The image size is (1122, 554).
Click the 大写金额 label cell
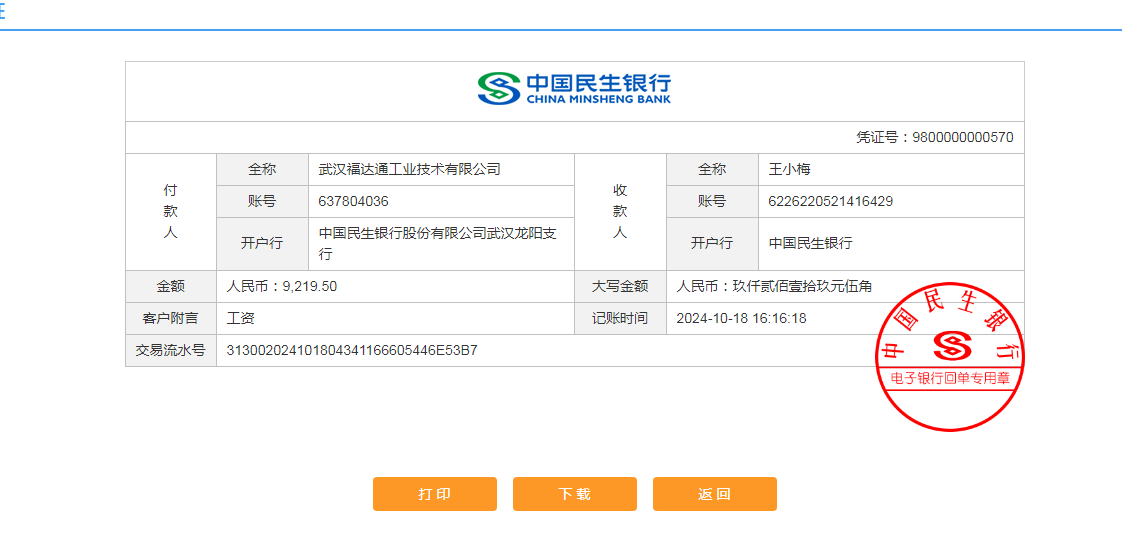[620, 287]
